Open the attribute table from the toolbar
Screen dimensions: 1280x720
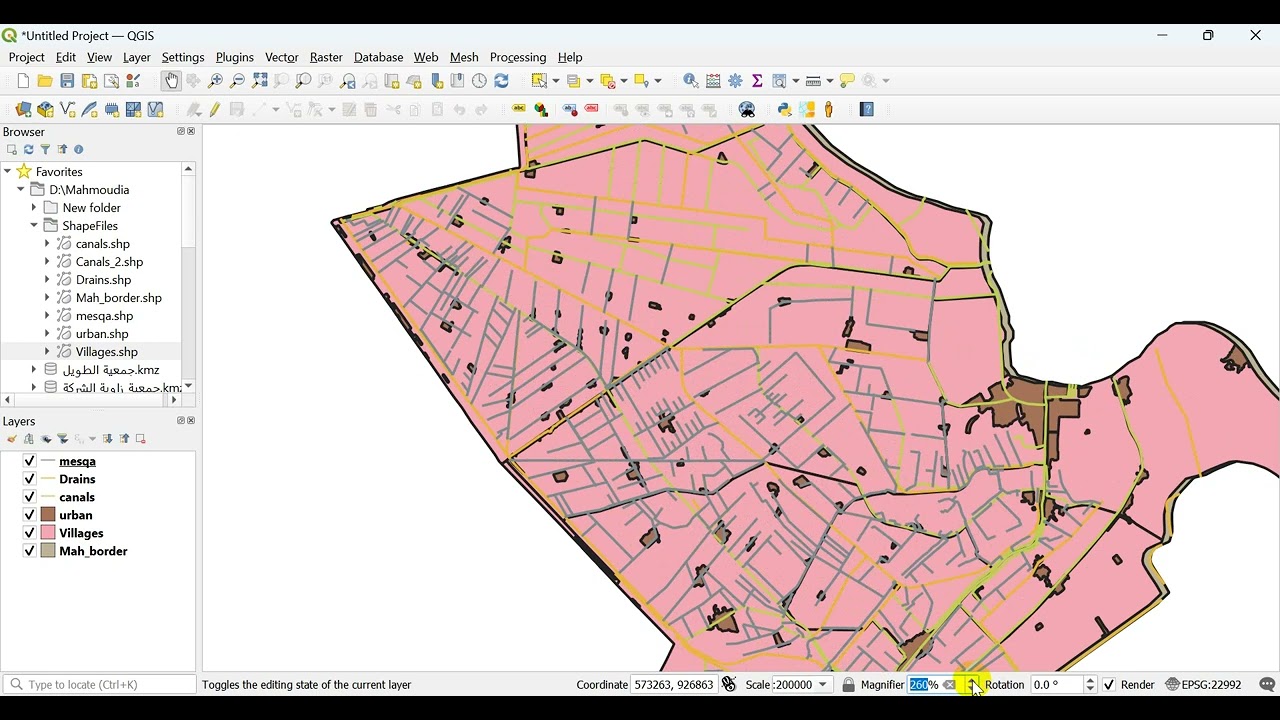click(713, 81)
